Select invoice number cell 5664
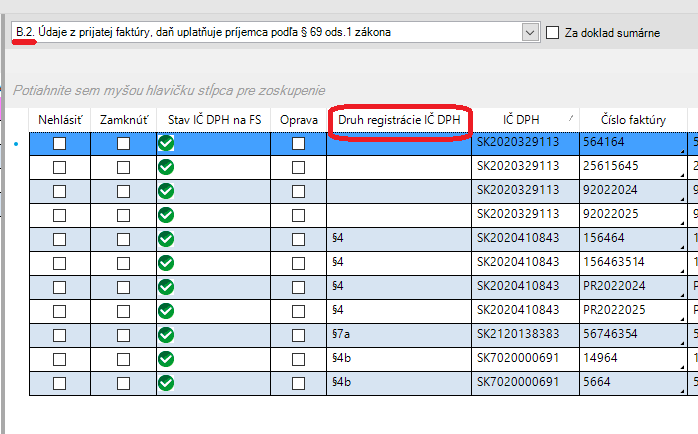 pos(633,384)
